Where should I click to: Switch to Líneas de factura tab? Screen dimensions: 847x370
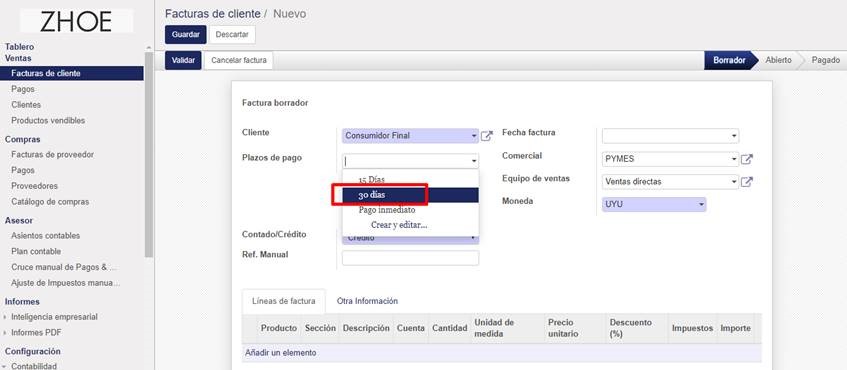pyautogui.click(x=284, y=301)
